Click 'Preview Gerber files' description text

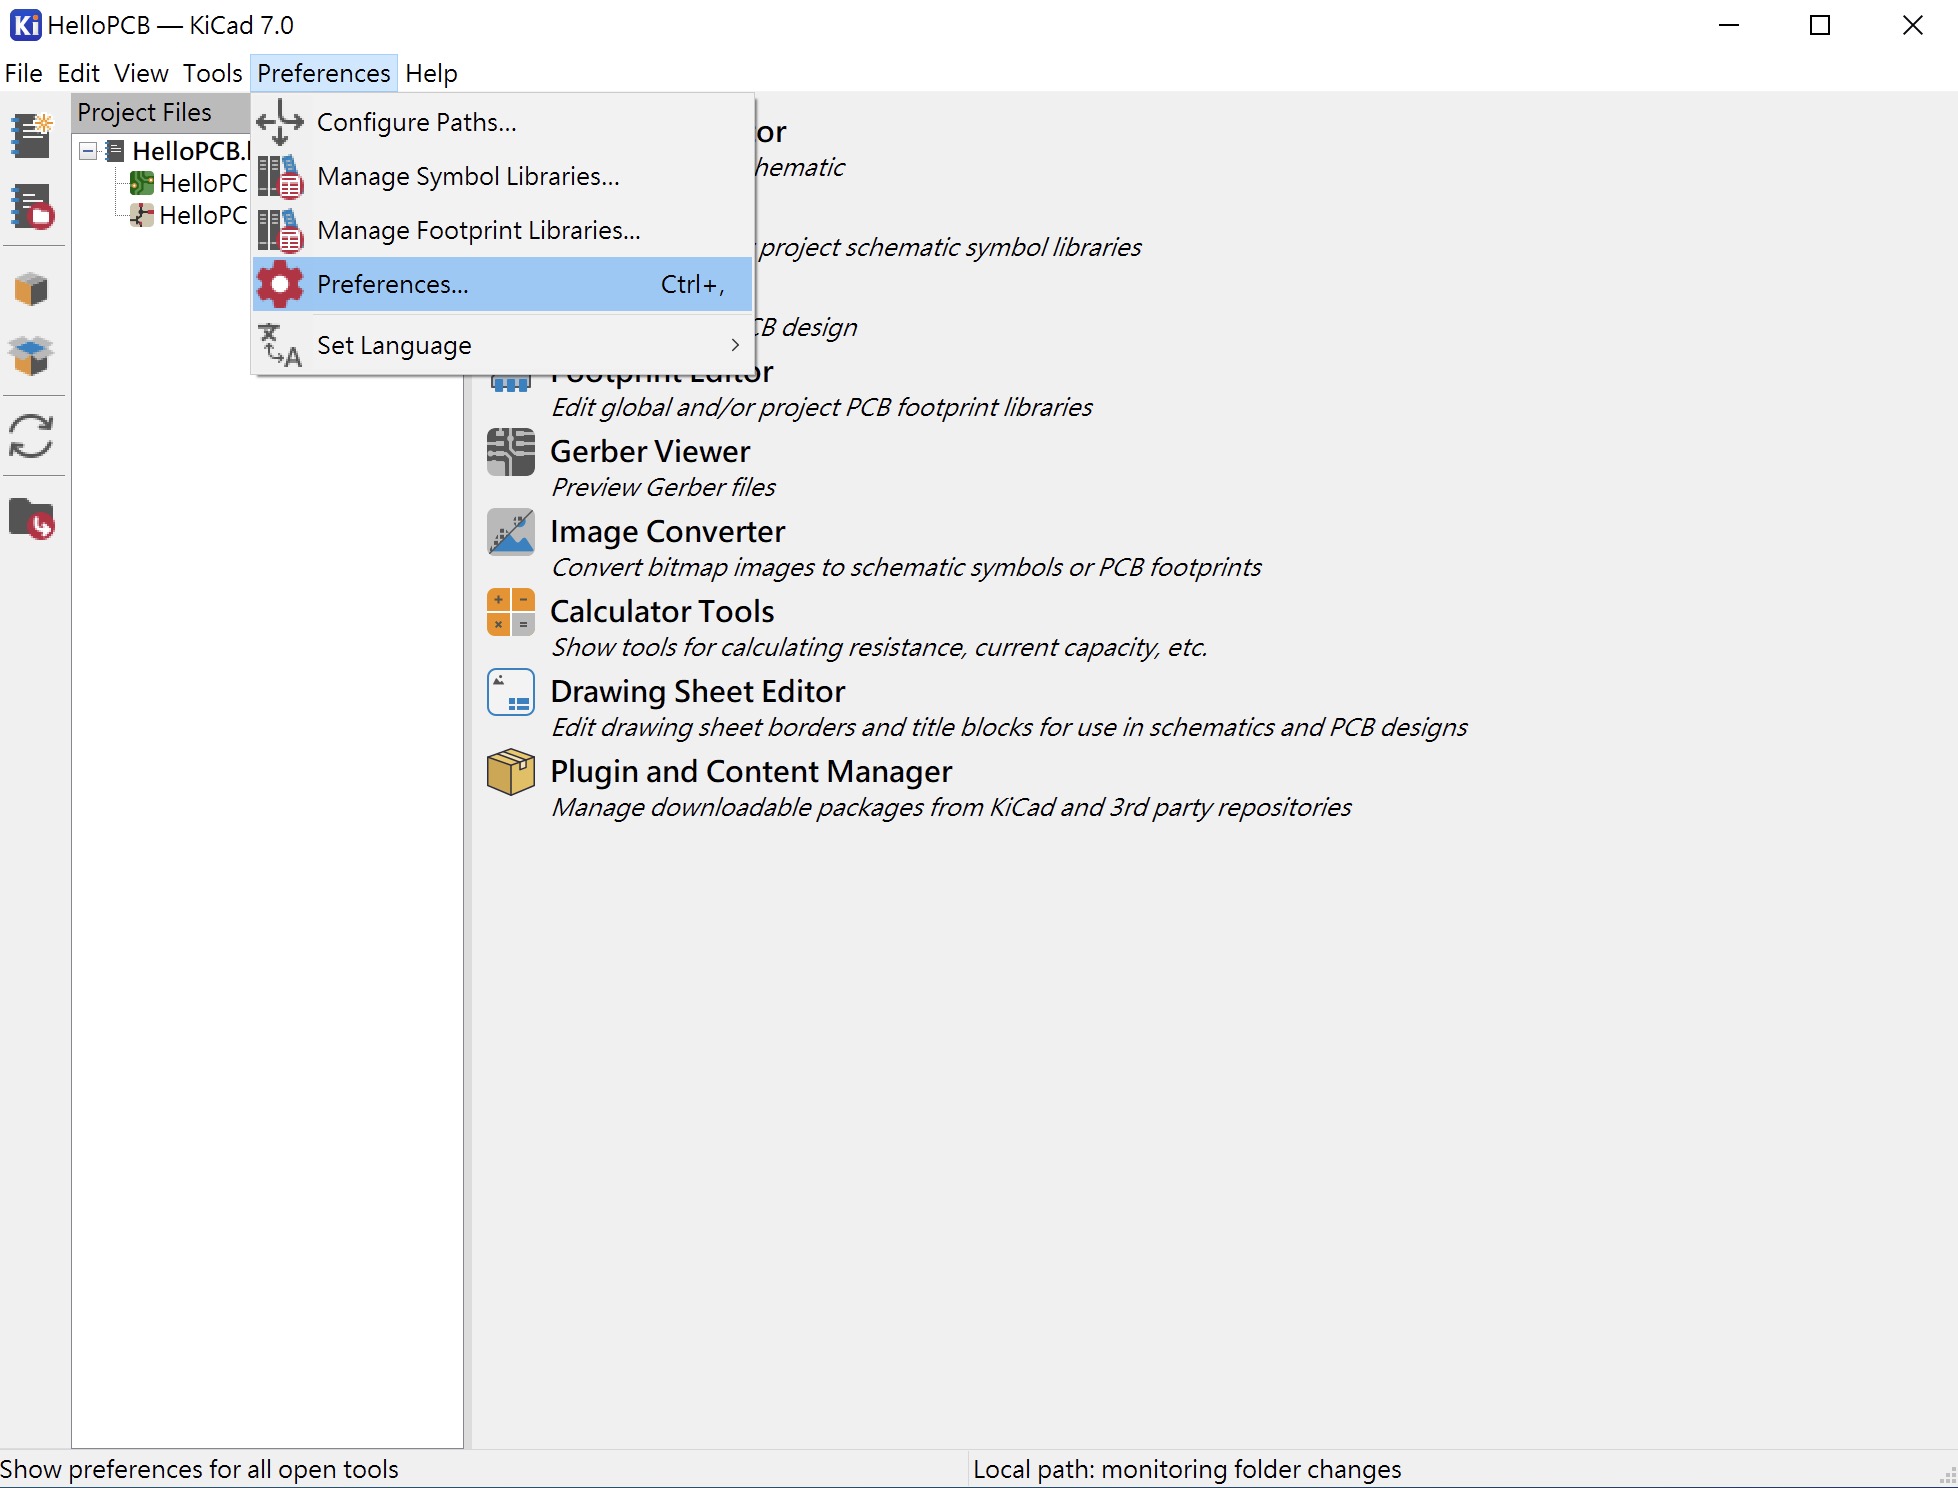[664, 487]
